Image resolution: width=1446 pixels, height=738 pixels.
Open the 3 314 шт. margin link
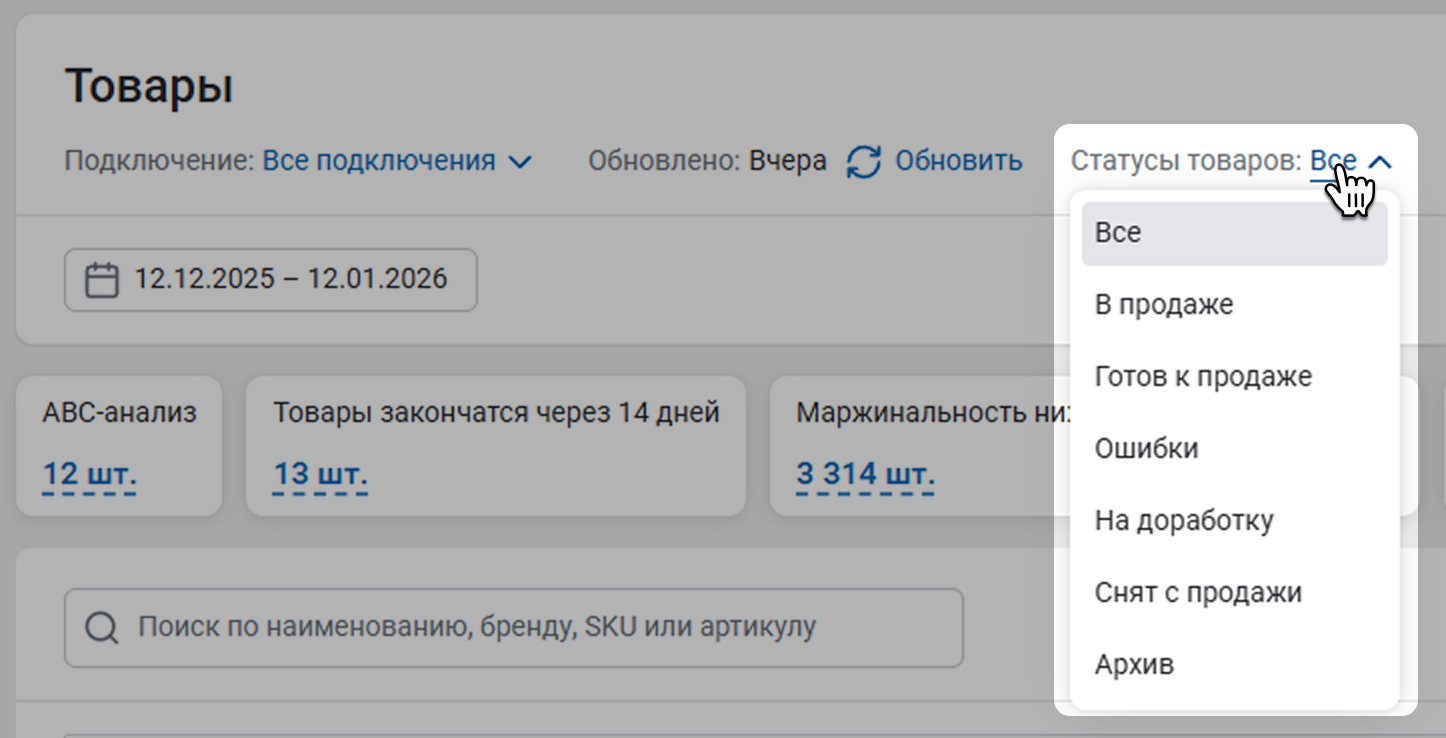[x=865, y=473]
